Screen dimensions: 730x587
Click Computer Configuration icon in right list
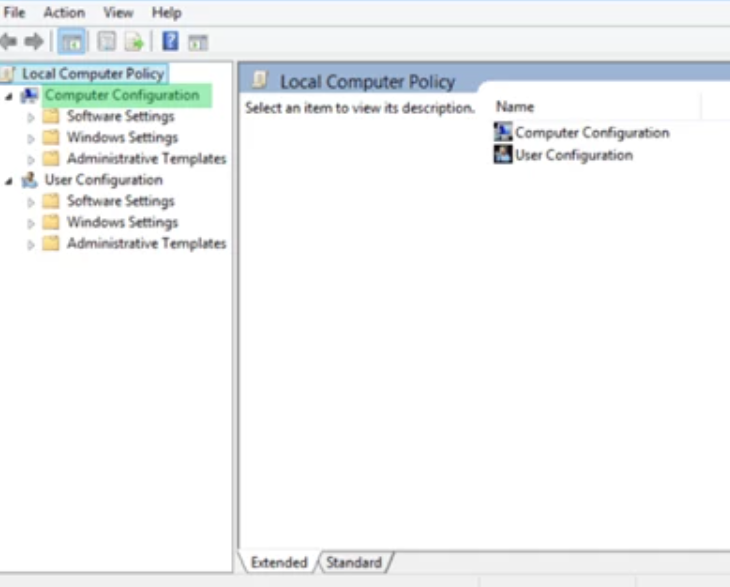503,132
